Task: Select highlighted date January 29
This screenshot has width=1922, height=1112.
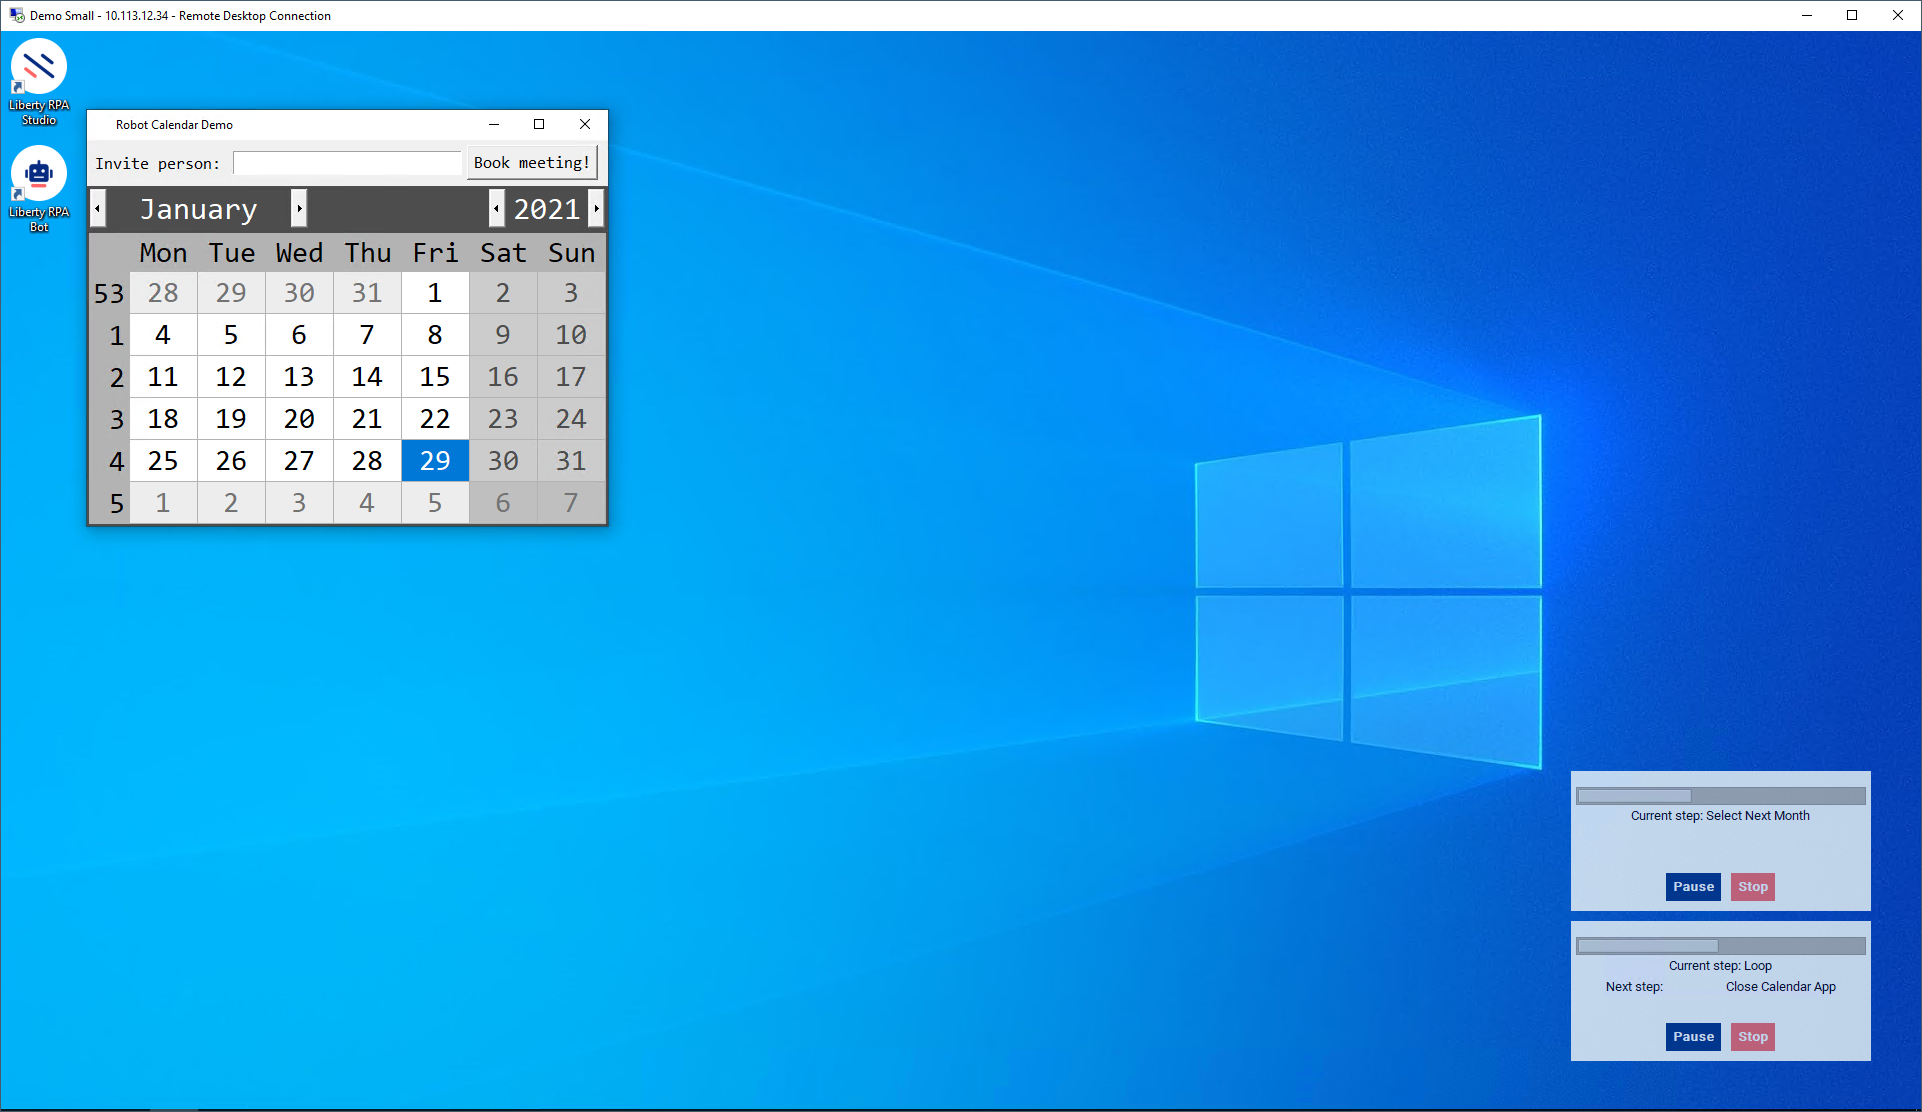Action: coord(434,461)
